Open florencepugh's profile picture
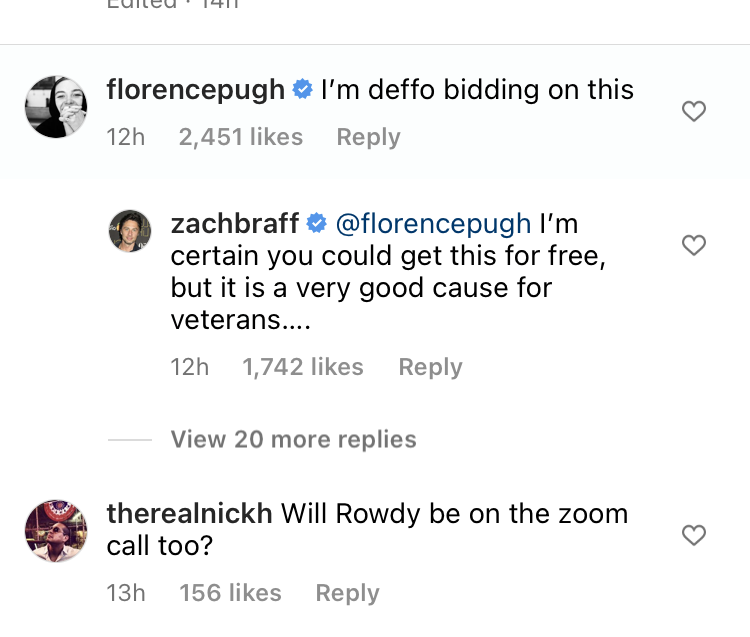Viewport: 750px width, 637px height. coord(56,107)
